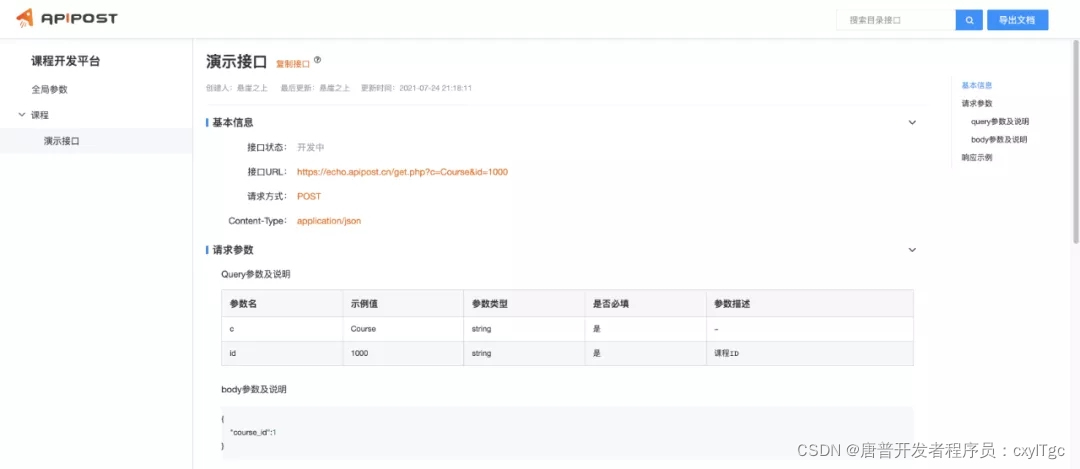Image resolution: width=1080 pixels, height=469 pixels.
Task: Click the search magnifier button
Action: coord(969,21)
